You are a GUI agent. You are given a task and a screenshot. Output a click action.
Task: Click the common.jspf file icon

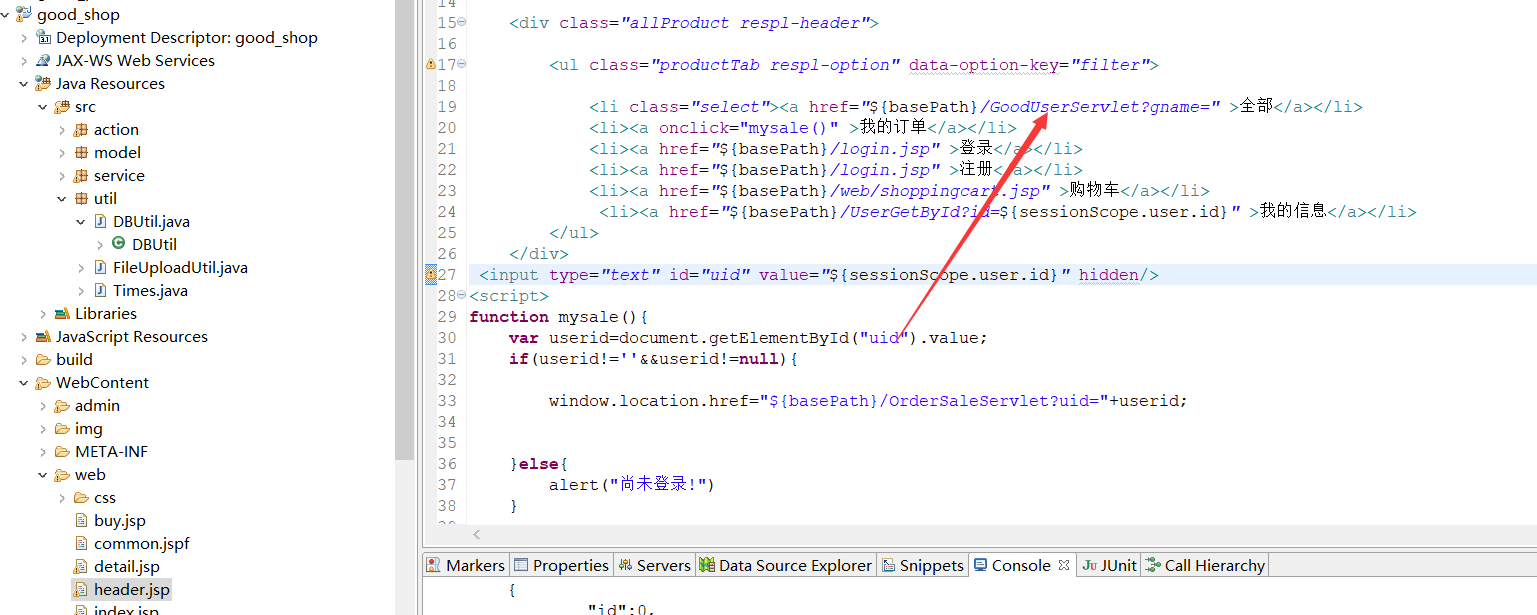82,543
